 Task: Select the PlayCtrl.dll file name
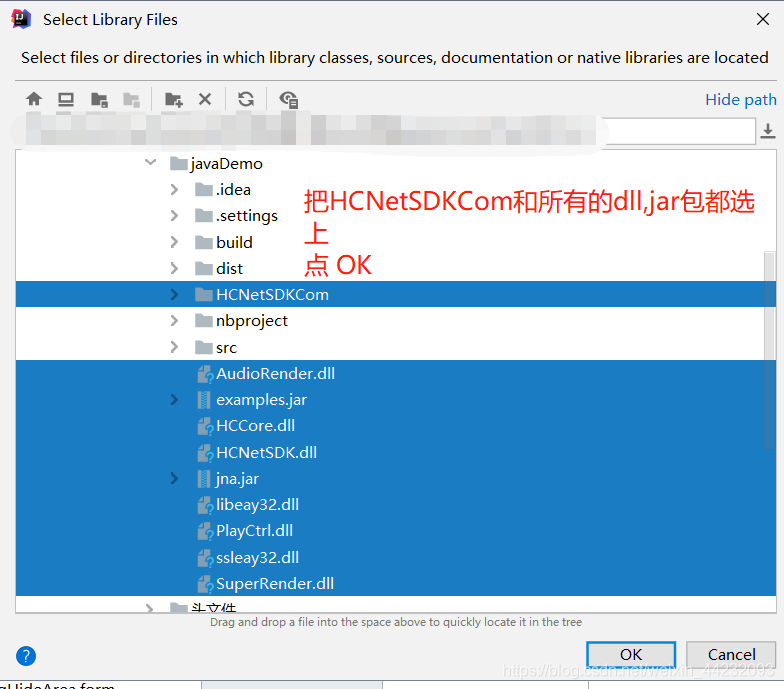pos(254,531)
